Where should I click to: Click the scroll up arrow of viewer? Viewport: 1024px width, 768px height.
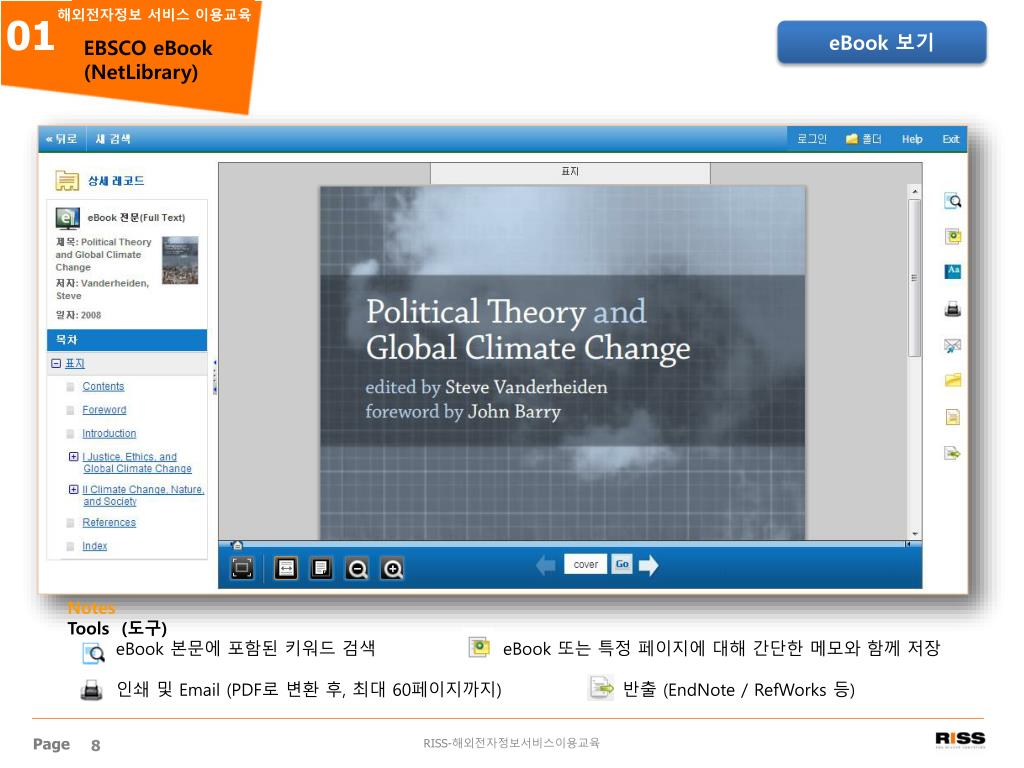click(915, 191)
